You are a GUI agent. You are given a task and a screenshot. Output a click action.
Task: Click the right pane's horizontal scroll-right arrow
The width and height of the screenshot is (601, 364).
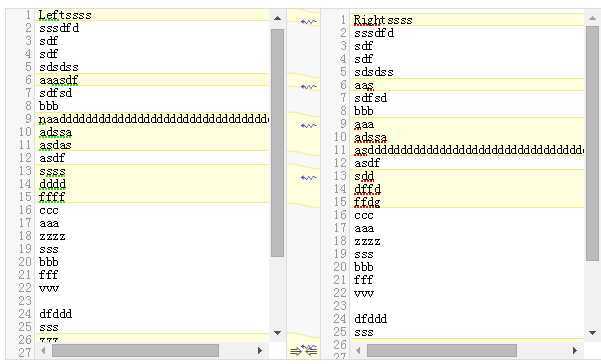click(575, 350)
